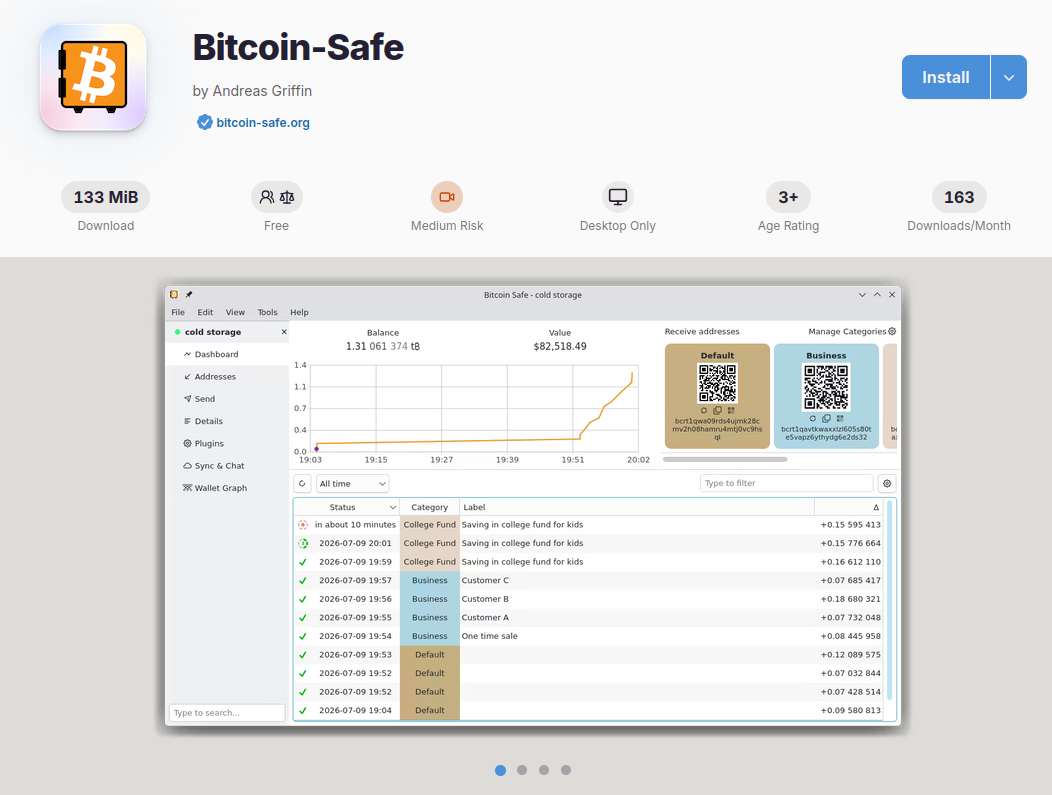Click the Category column header

(x=429, y=507)
